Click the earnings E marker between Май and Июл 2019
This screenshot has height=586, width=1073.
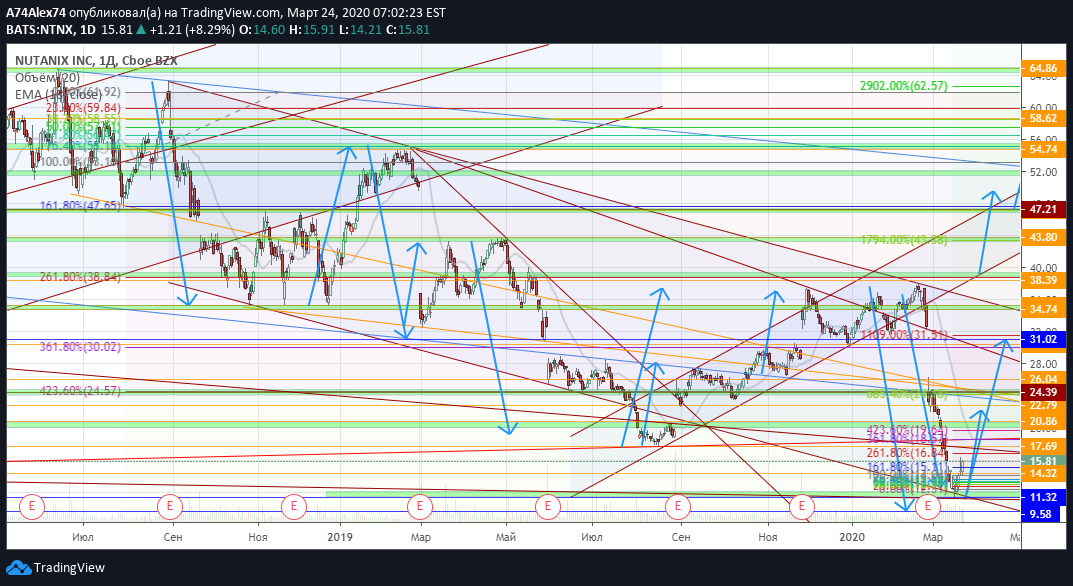tap(547, 507)
